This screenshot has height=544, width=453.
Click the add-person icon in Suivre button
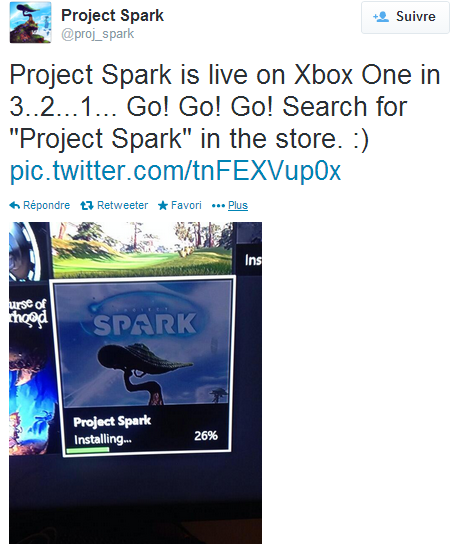click(381, 17)
